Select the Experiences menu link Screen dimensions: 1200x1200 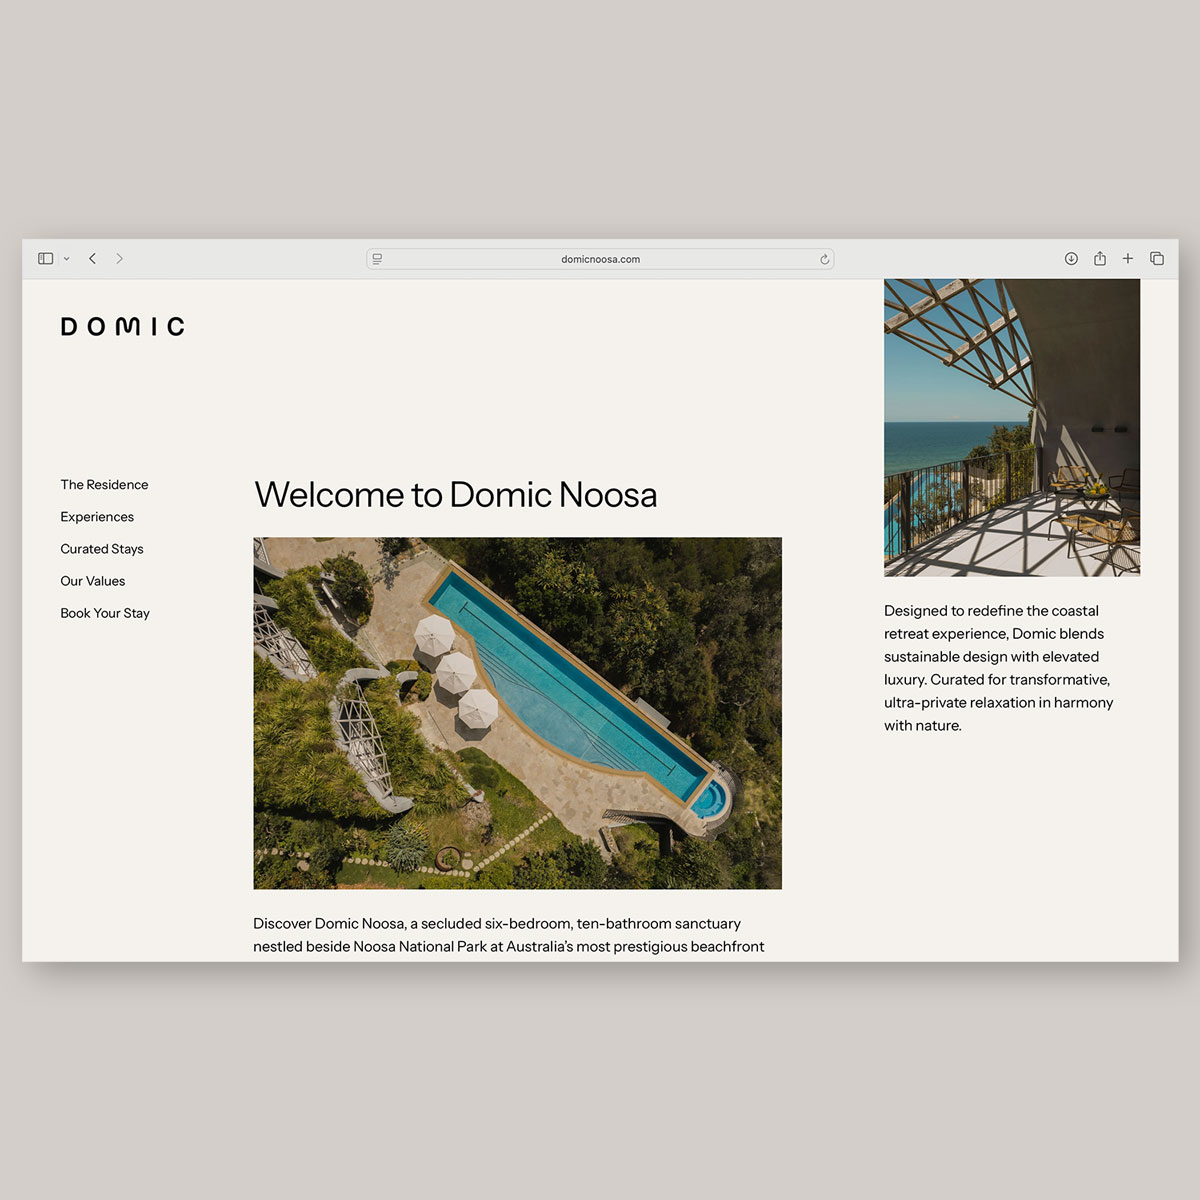tap(97, 517)
